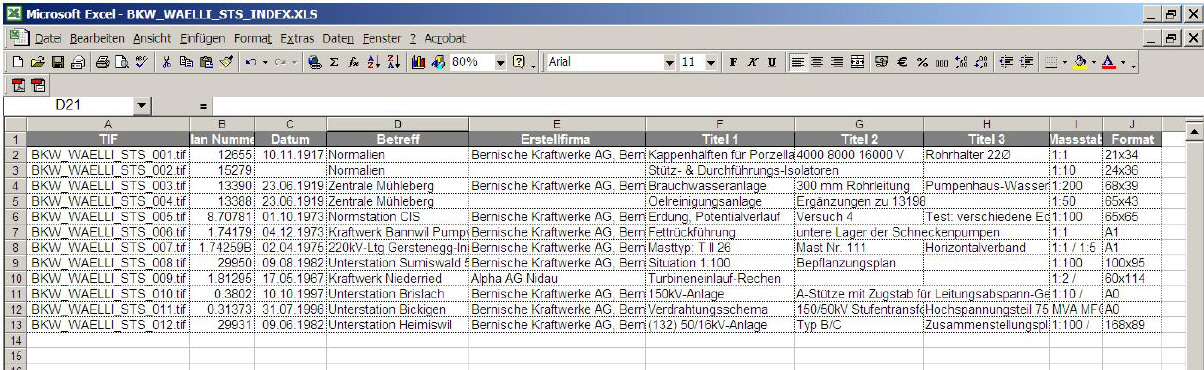Increase decimal places
1204x370 pixels.
point(961,62)
